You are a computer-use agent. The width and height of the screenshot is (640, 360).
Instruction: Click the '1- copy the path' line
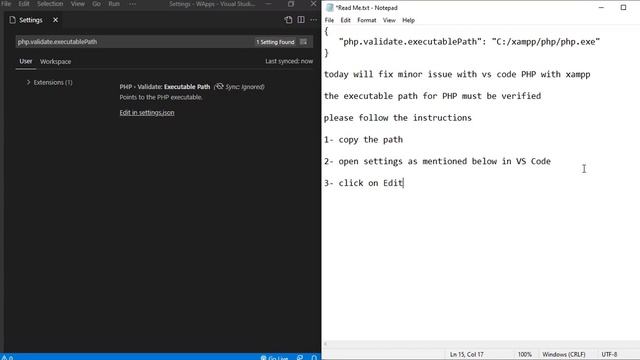pyautogui.click(x=363, y=140)
